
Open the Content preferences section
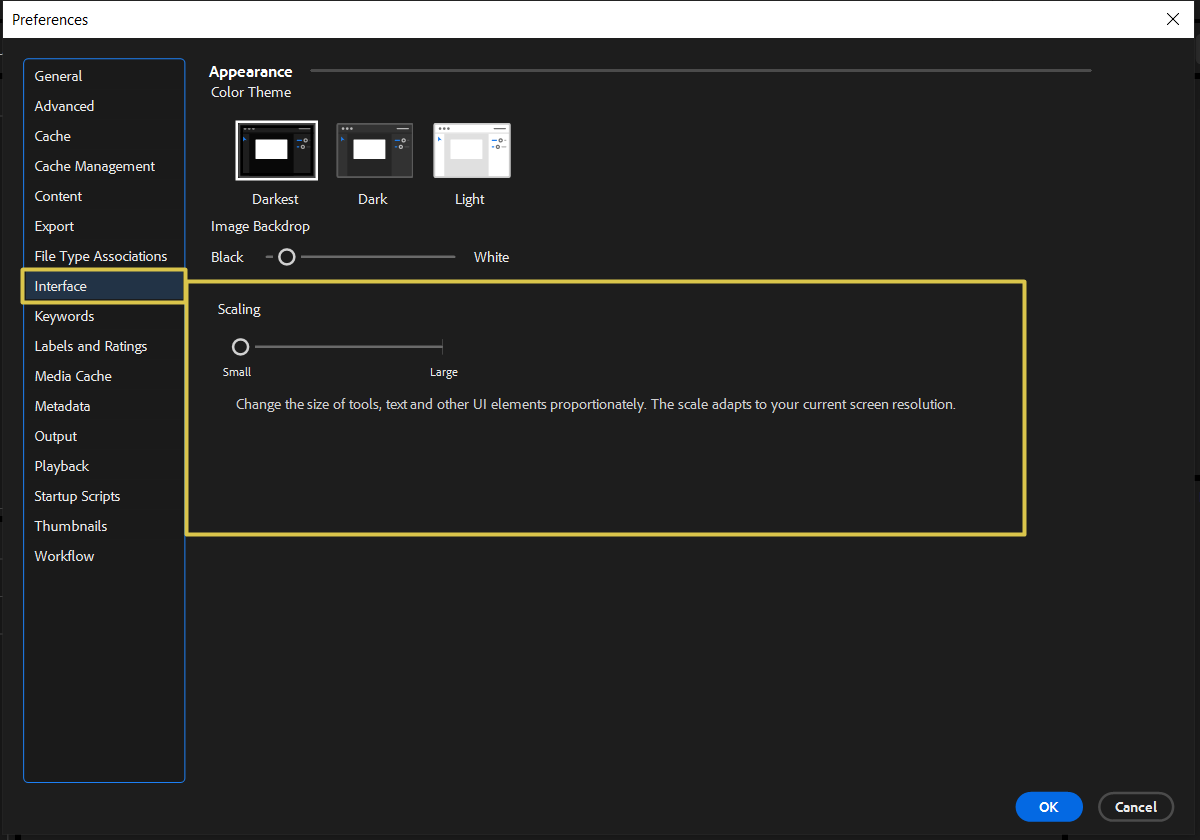pyautogui.click(x=58, y=196)
